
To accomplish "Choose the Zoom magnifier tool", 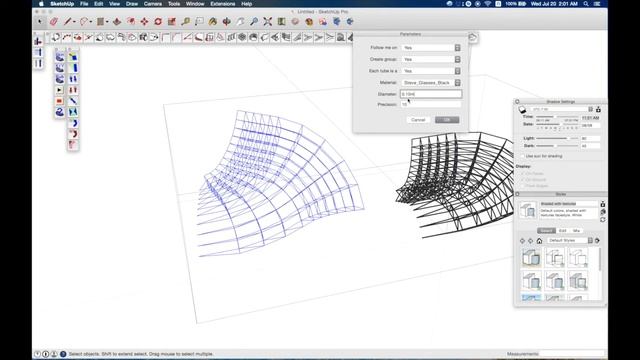I will 254,21.
